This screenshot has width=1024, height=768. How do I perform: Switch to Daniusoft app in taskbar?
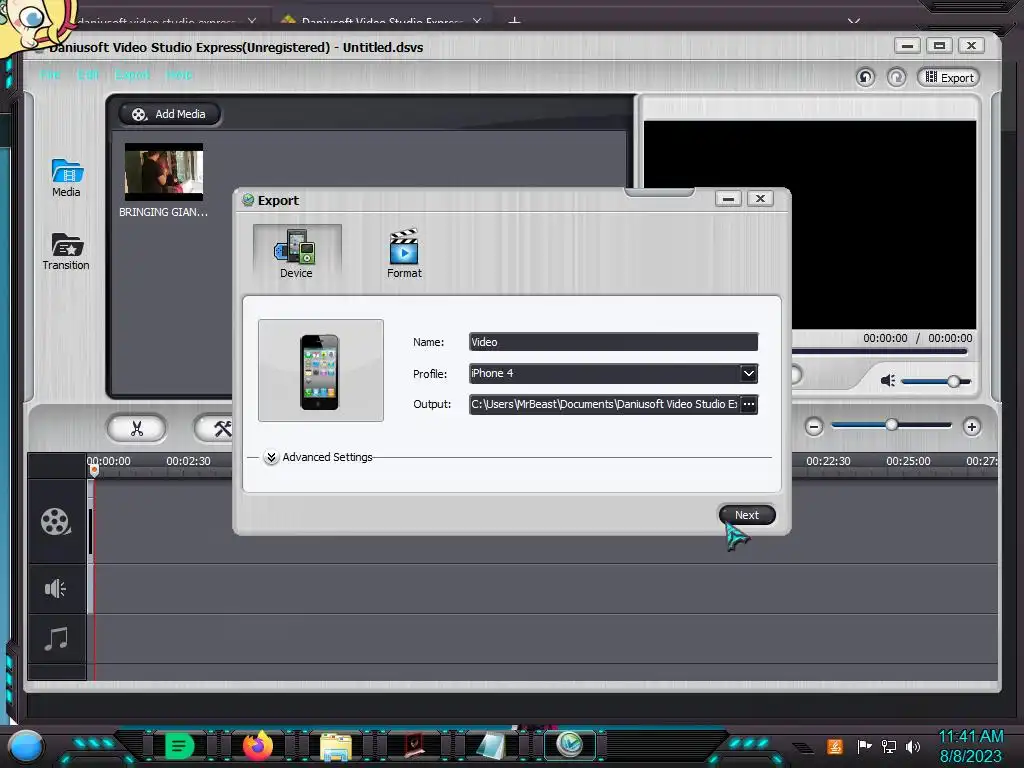570,744
